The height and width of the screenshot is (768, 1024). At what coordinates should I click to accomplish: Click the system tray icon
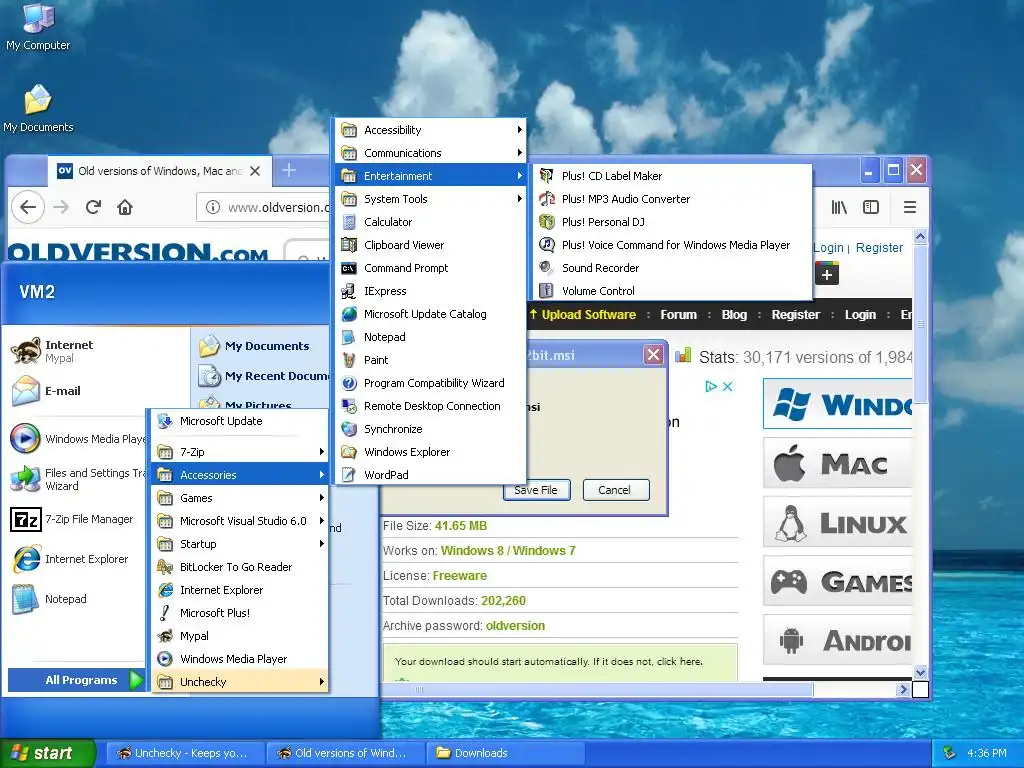click(950, 753)
